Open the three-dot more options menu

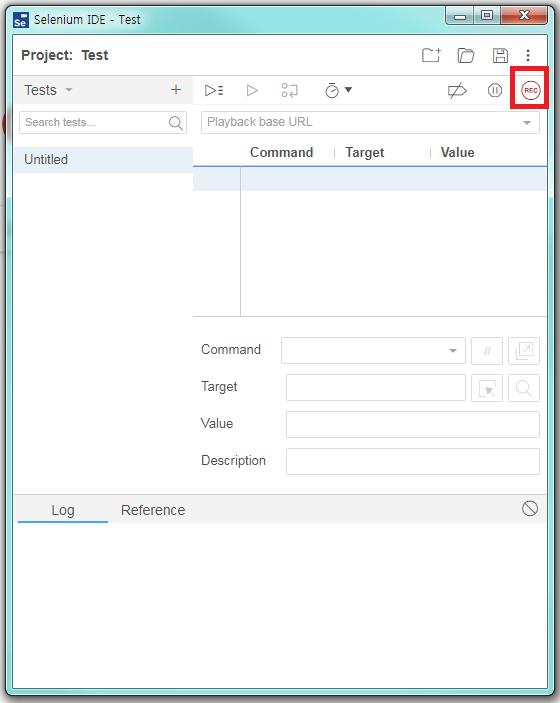tap(528, 55)
